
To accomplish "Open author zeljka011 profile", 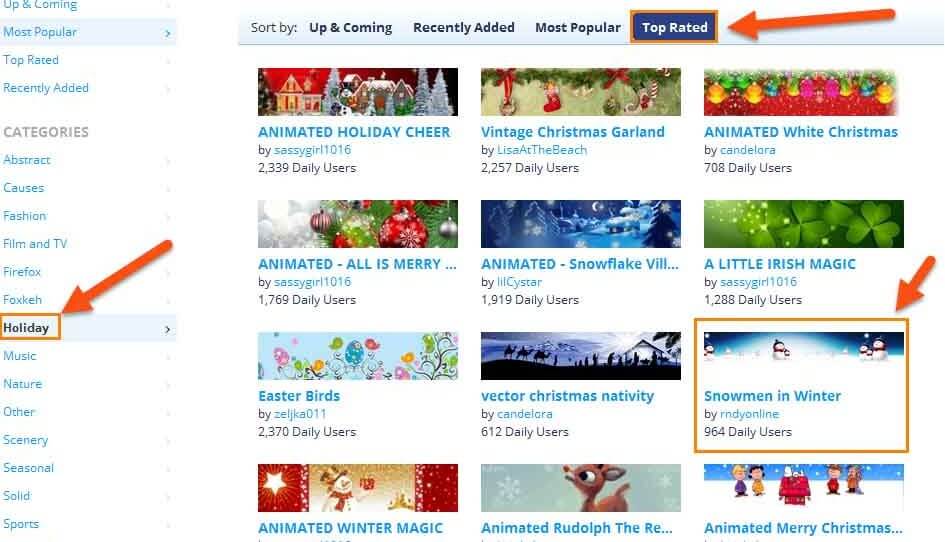I will [x=300, y=414].
